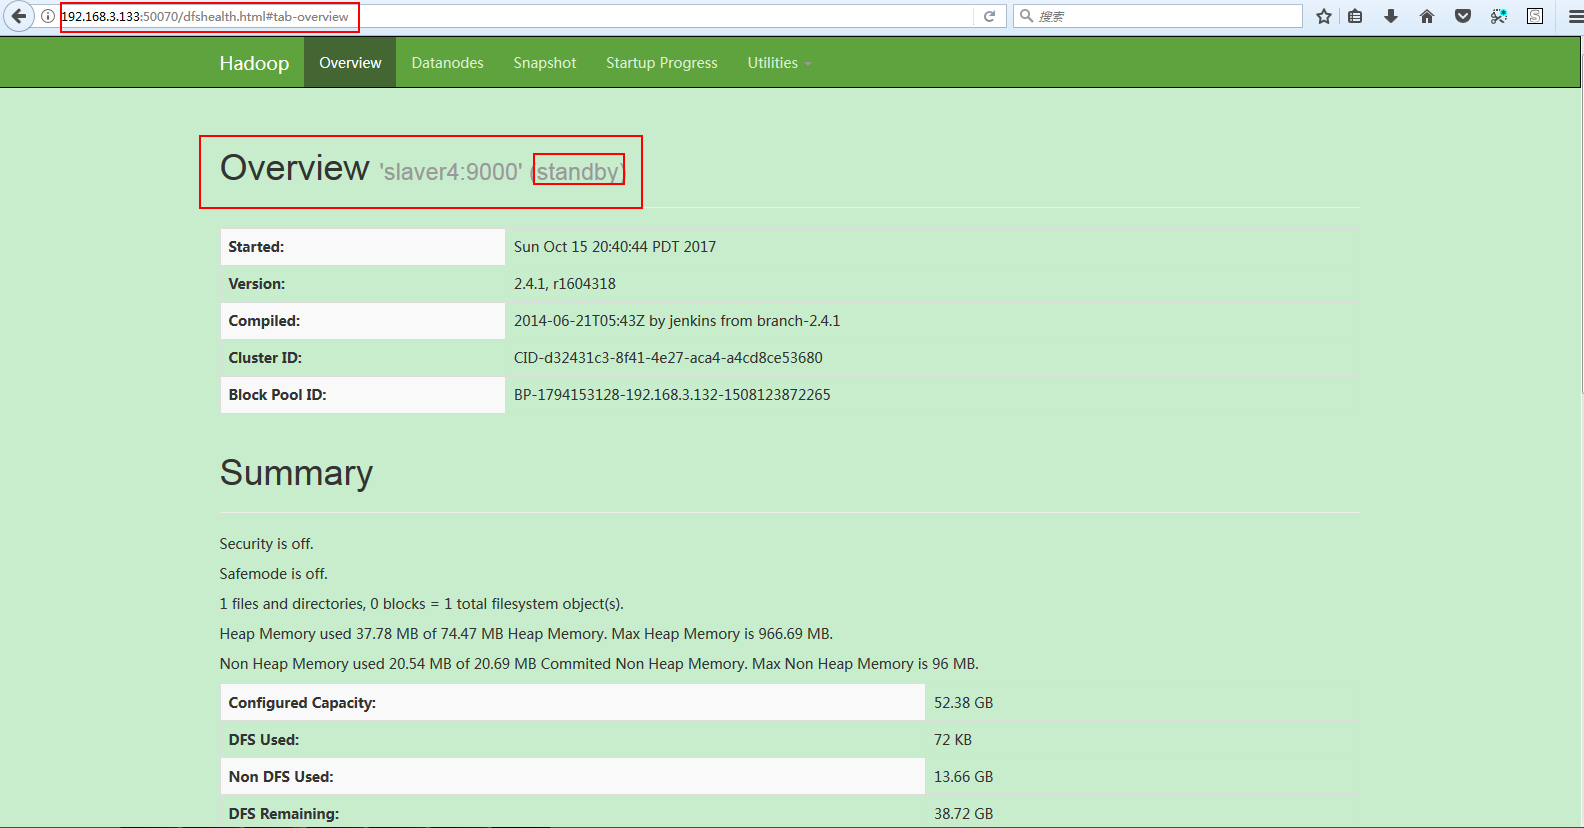This screenshot has width=1584, height=828.
Task: Open the downloads arrow icon
Action: (x=1391, y=16)
